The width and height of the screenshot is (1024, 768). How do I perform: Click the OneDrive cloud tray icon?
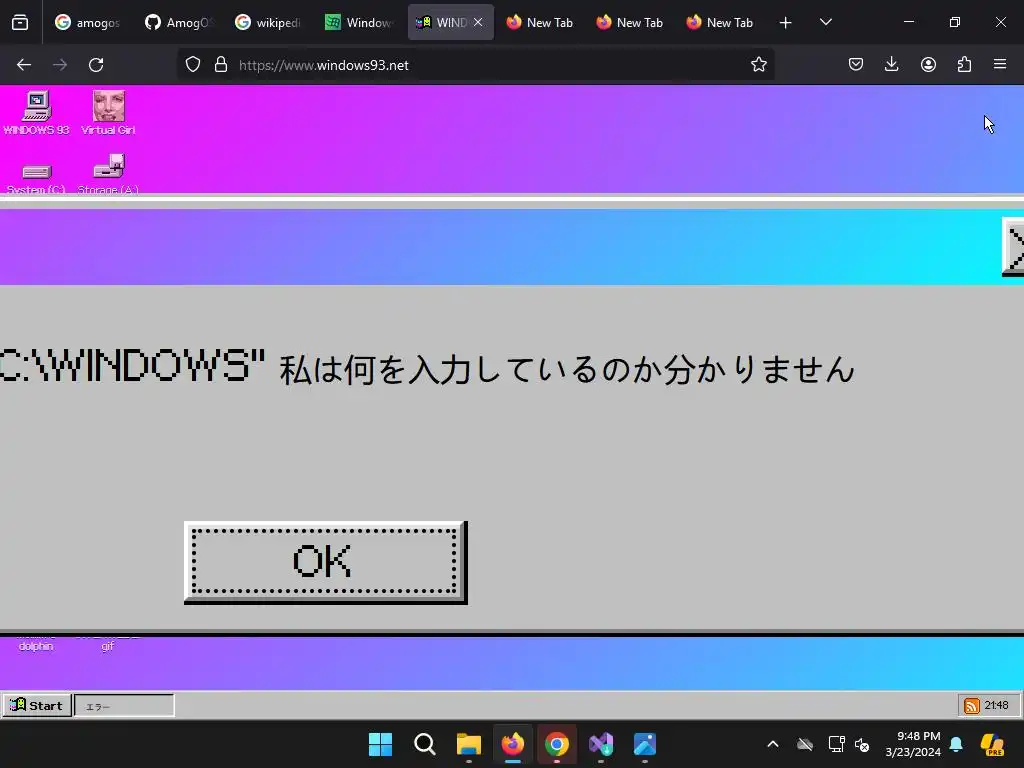(x=805, y=744)
